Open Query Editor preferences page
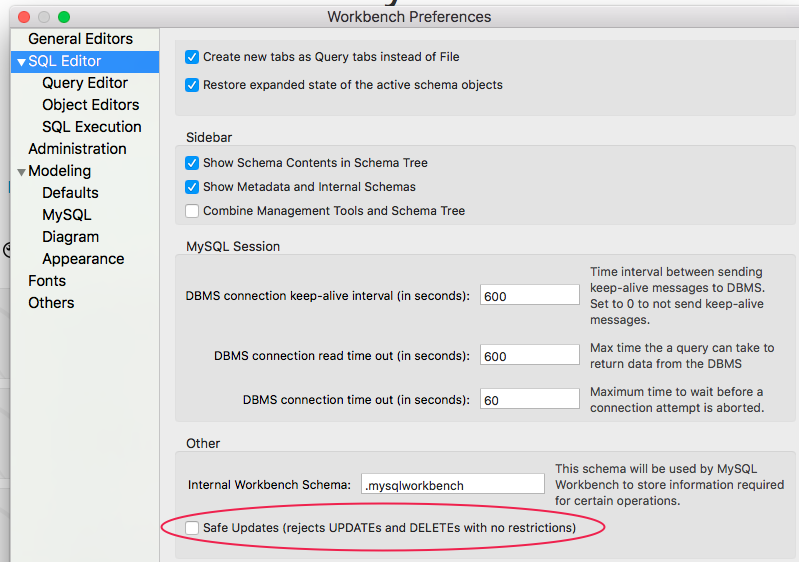This screenshot has height=562, width=799. click(x=85, y=83)
